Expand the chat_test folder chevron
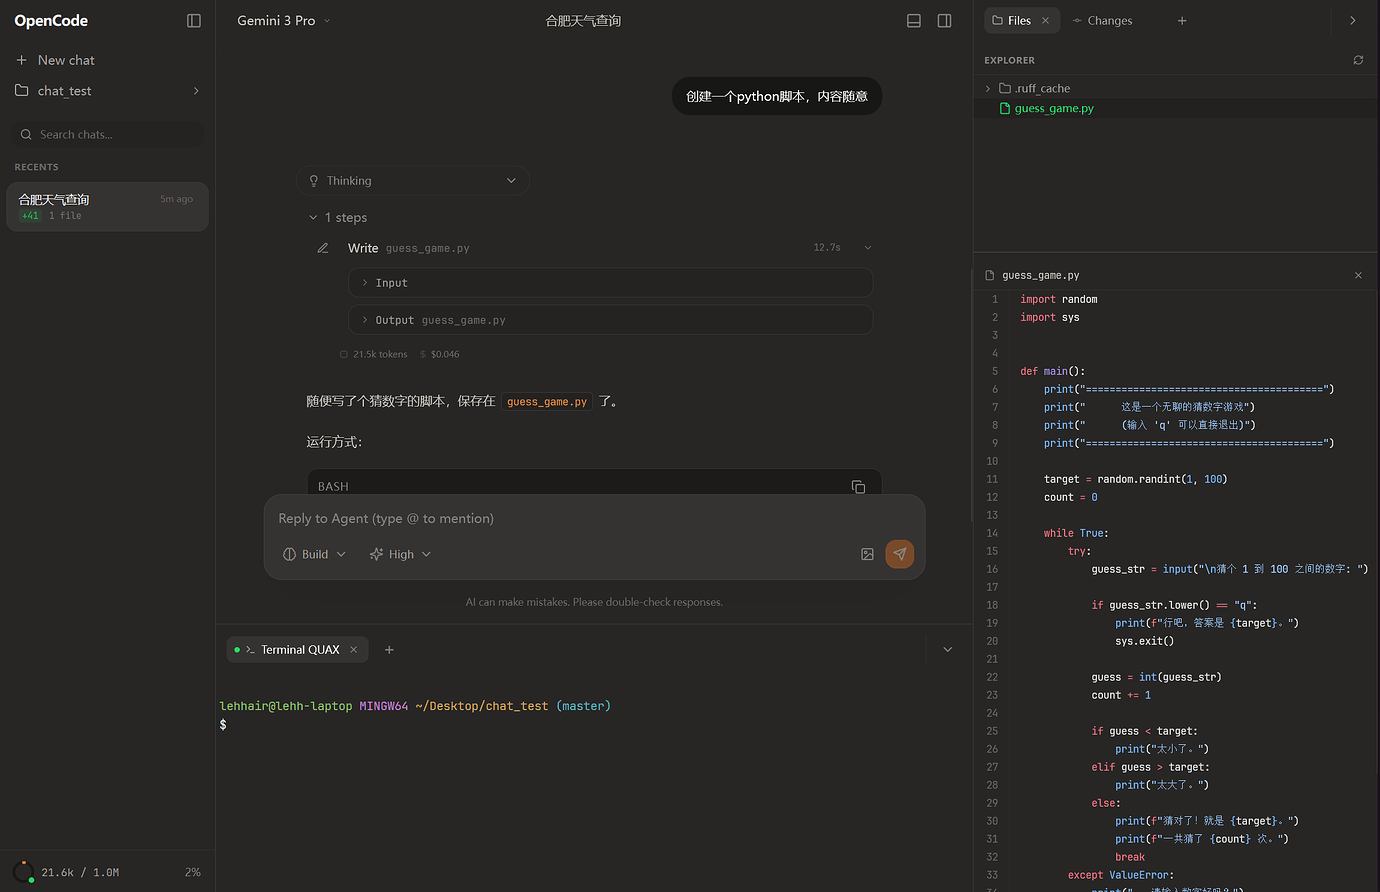Screen dimensions: 1380x892 click(x=196, y=91)
